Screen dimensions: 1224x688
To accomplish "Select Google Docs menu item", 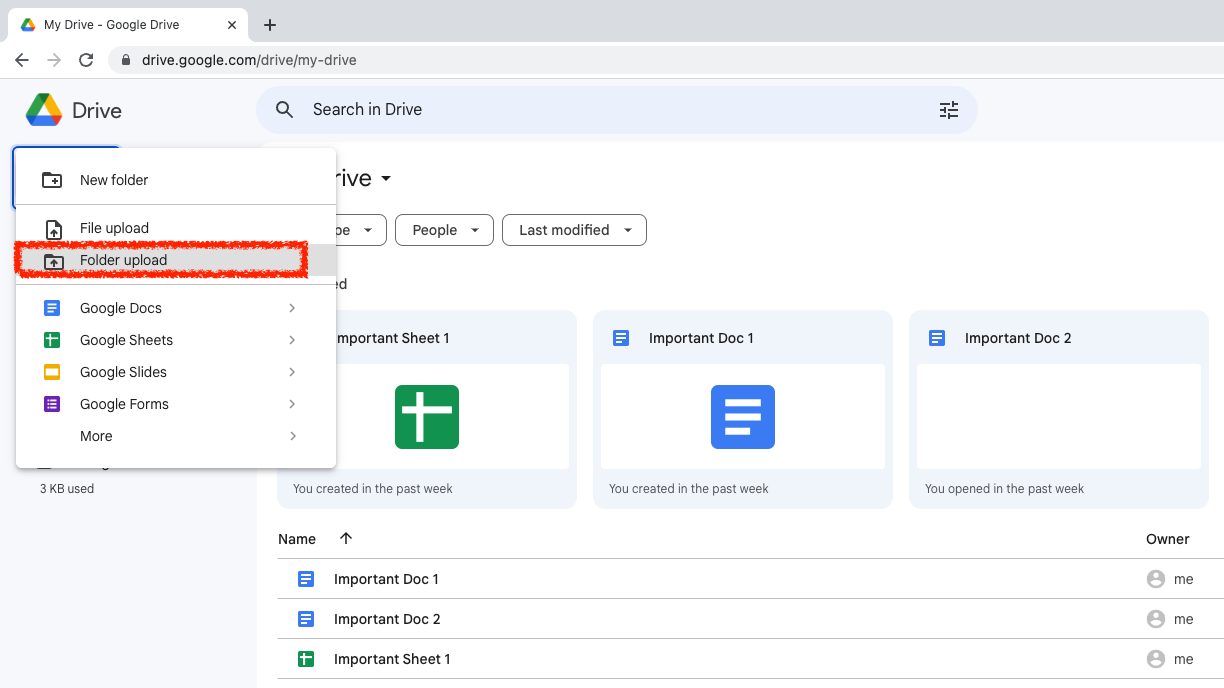I will click(176, 308).
